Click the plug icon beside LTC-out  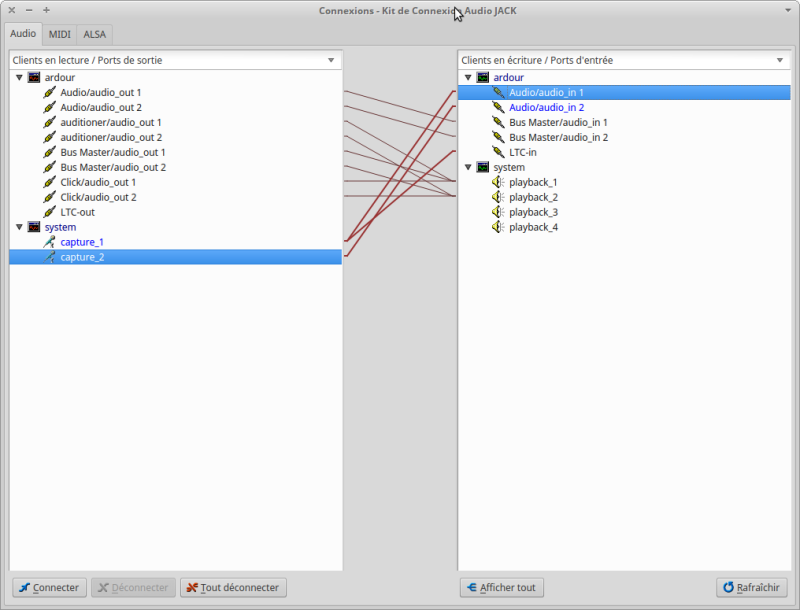pos(49,212)
